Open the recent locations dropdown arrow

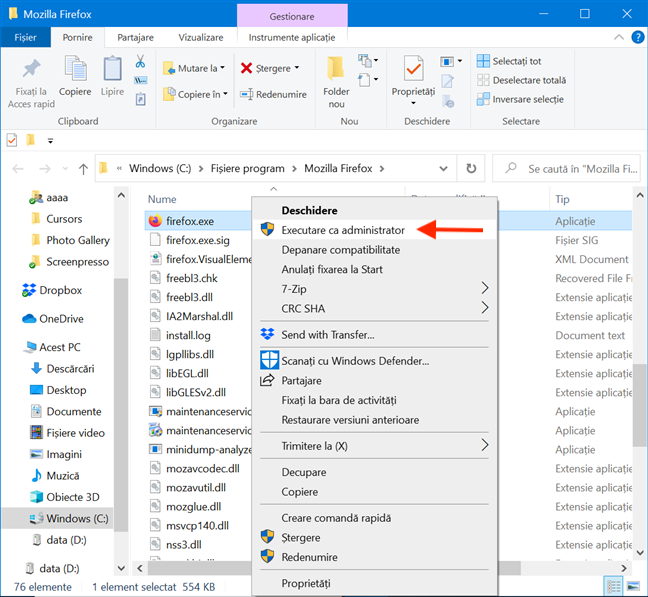[65, 169]
